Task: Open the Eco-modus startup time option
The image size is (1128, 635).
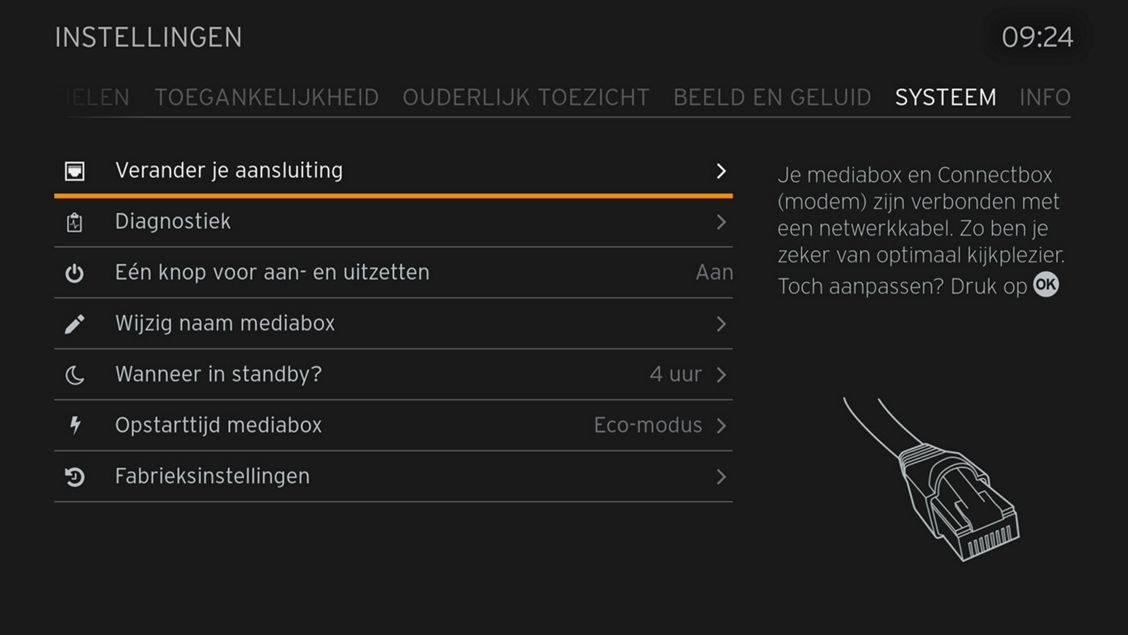Action: pyautogui.click(x=648, y=426)
